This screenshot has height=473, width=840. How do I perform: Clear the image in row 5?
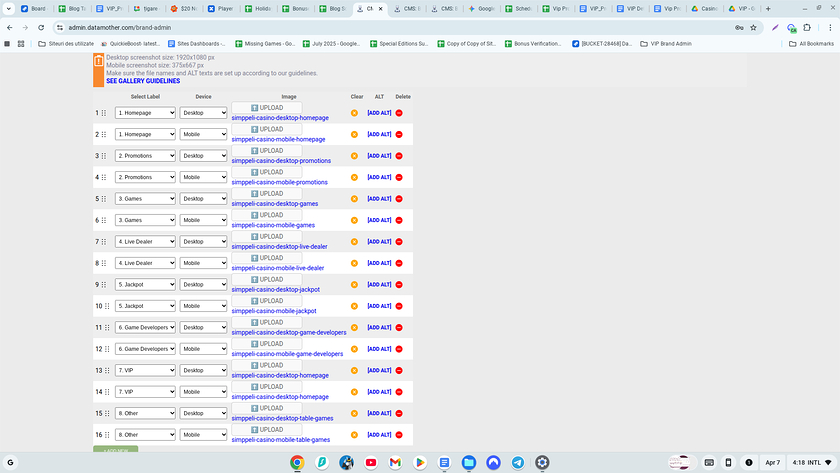point(354,199)
